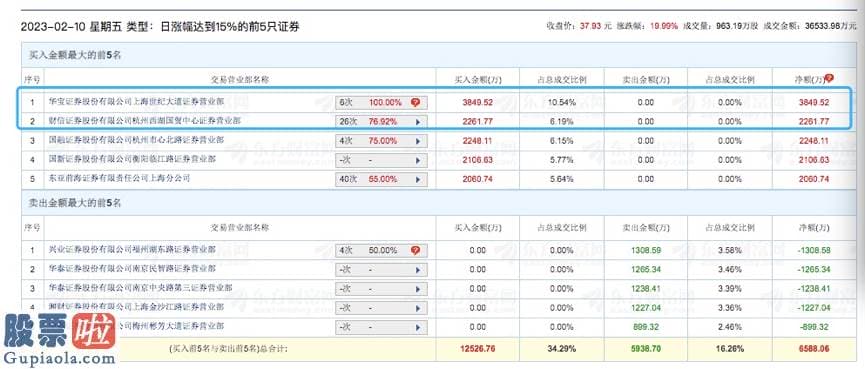Expand the arrow in 国融证券 4次 box
This screenshot has width=865, height=369.
click(x=418, y=141)
